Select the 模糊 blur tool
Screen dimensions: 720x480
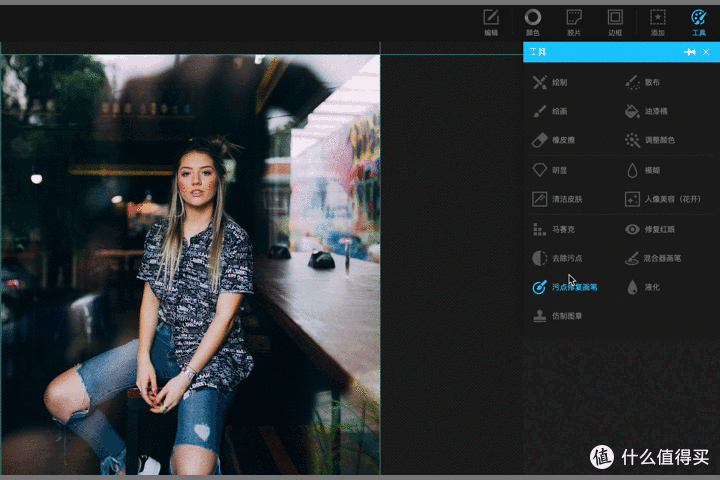[x=643, y=170]
